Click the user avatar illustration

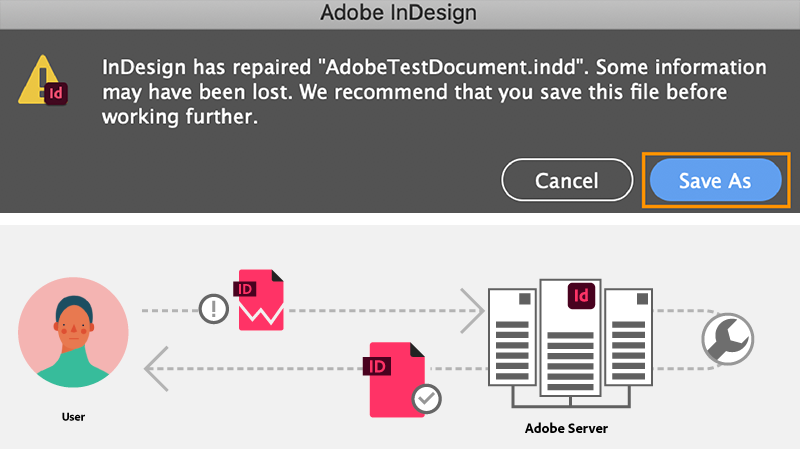[73, 332]
